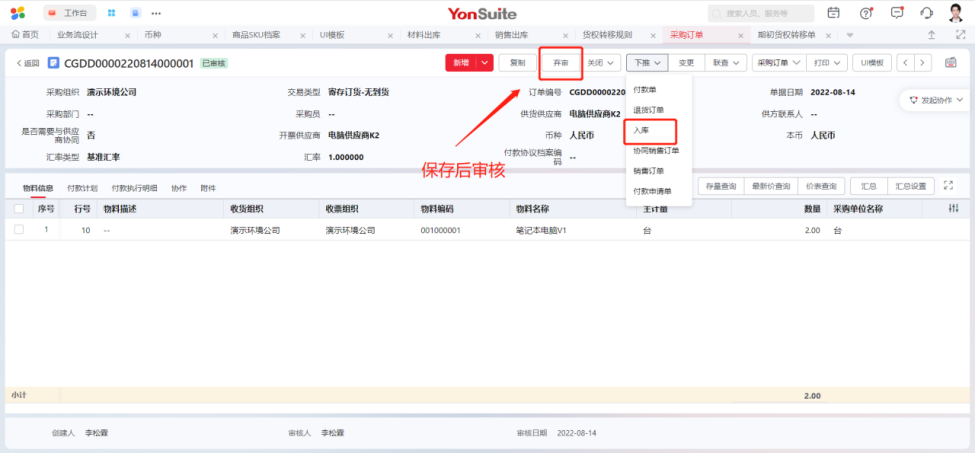Go to next record arrow
Viewport: 975px width, 453px height.
922,62
